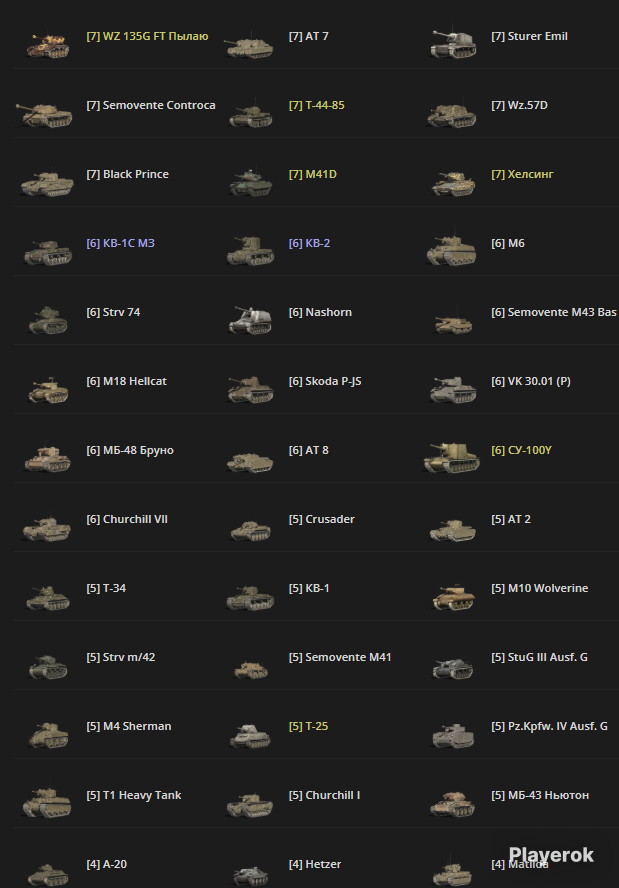This screenshot has height=888, width=619.
Task: Select the Nashorn tank icon
Action: tap(250, 320)
